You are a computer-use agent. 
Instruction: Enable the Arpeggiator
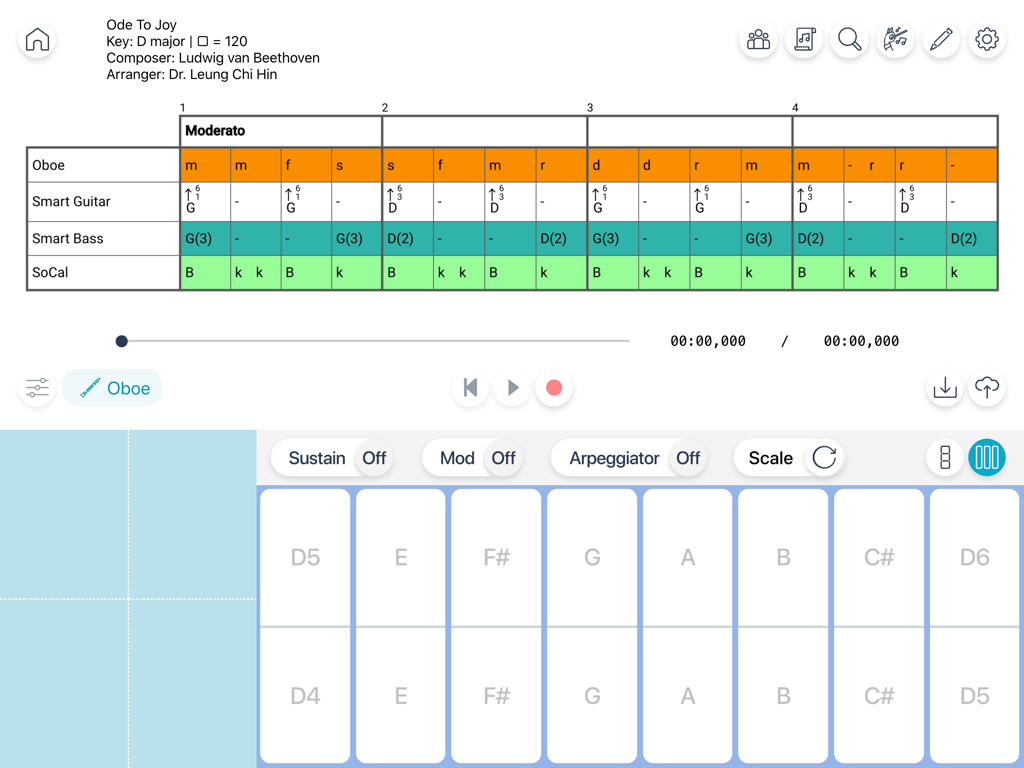(688, 458)
